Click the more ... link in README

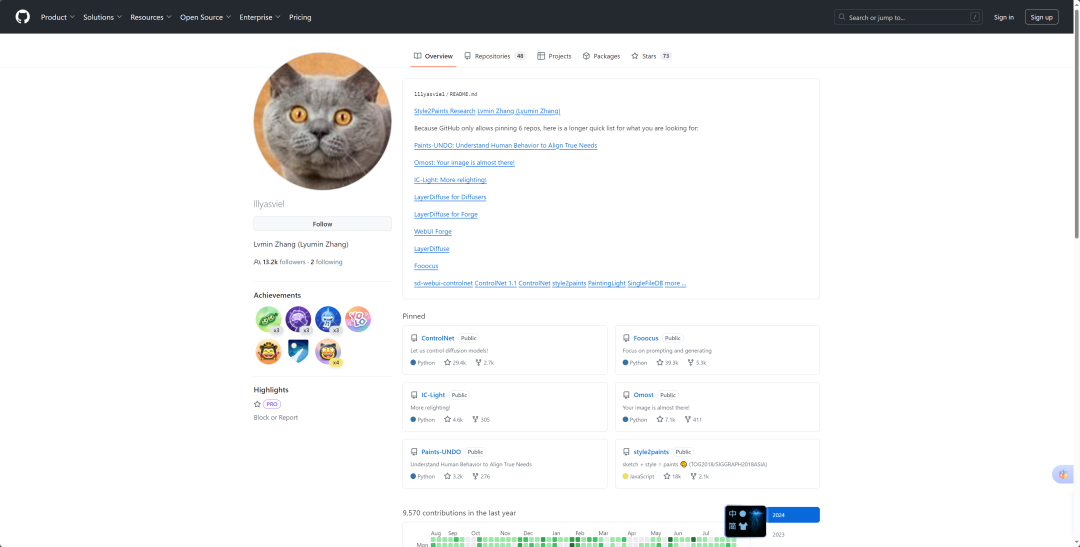[x=675, y=283]
